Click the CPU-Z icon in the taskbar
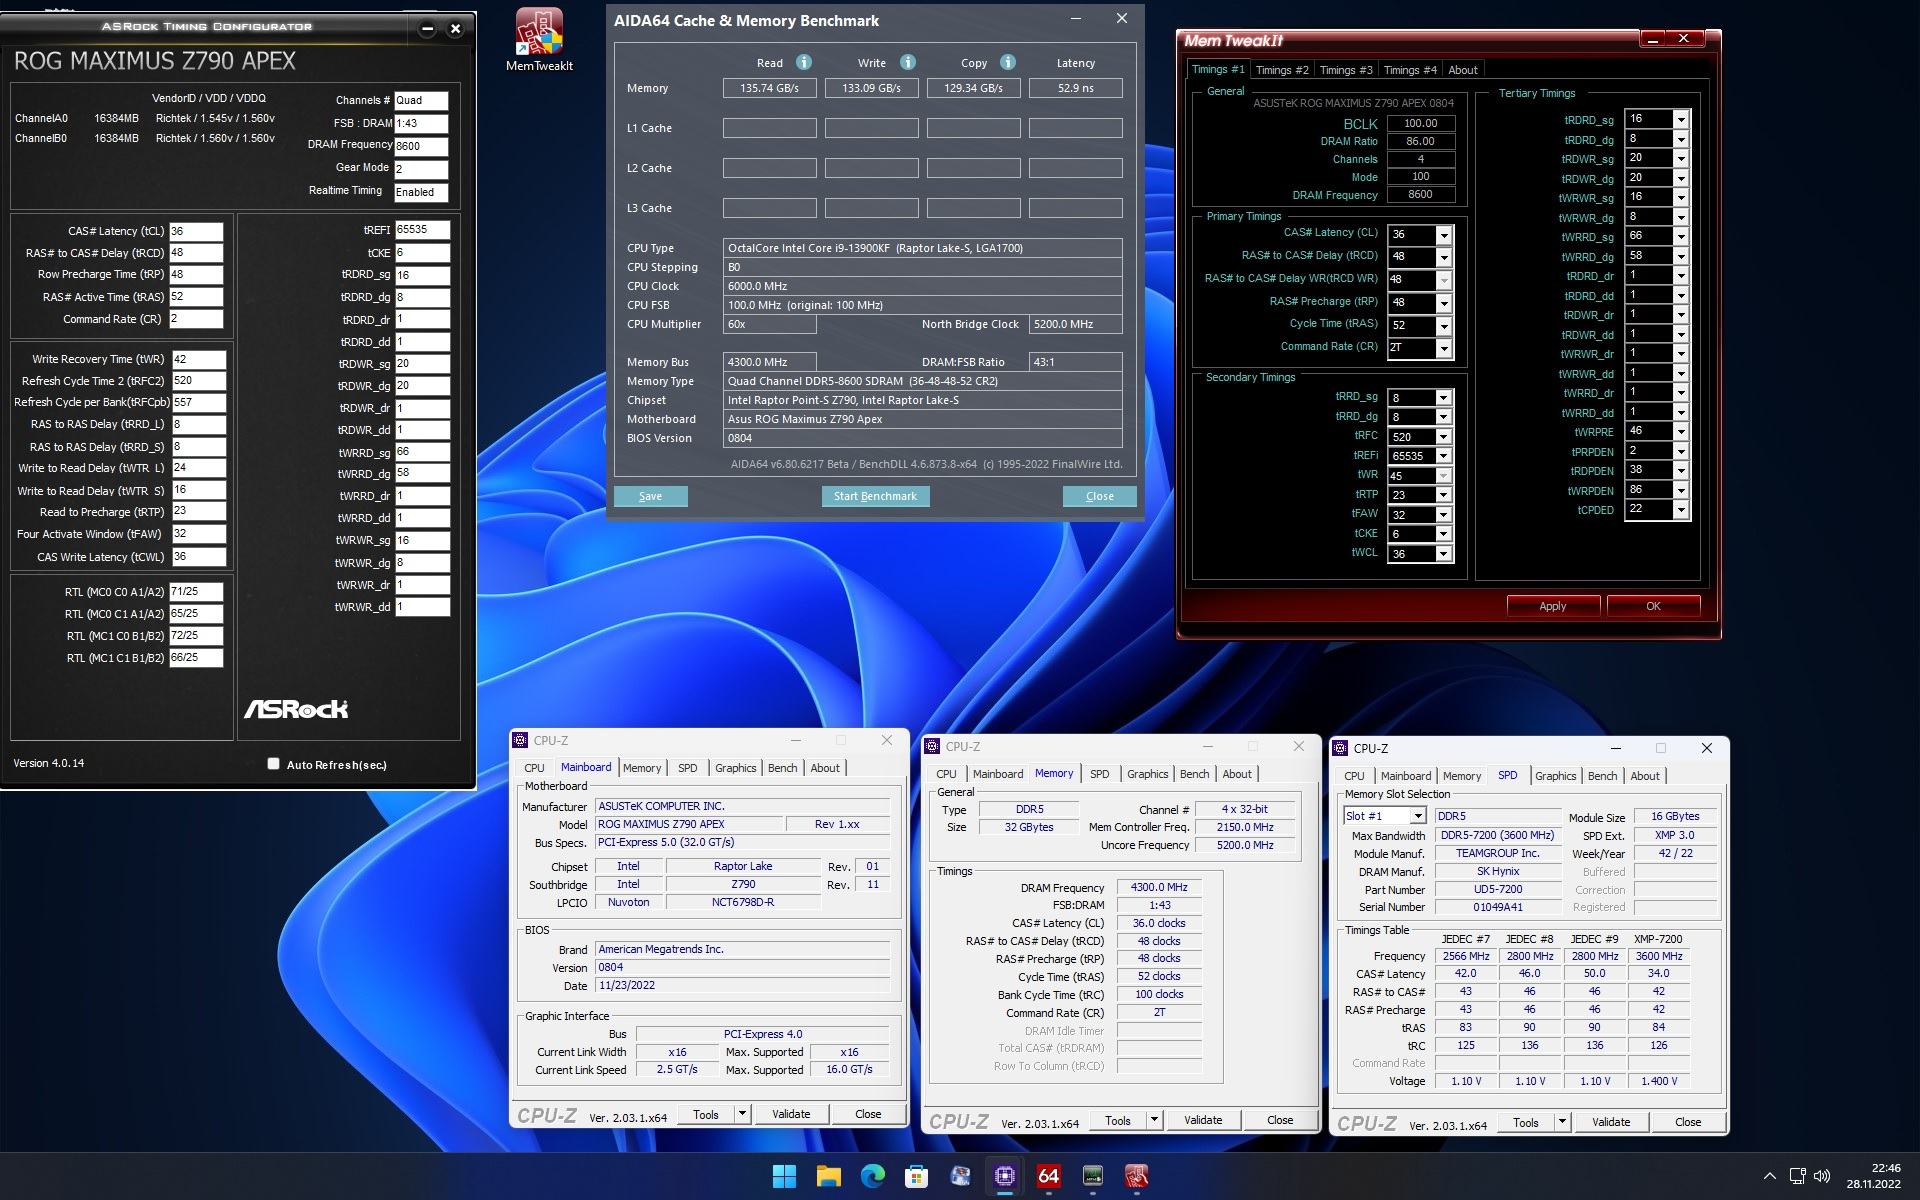The height and width of the screenshot is (1200, 1920). pos(1004,1176)
